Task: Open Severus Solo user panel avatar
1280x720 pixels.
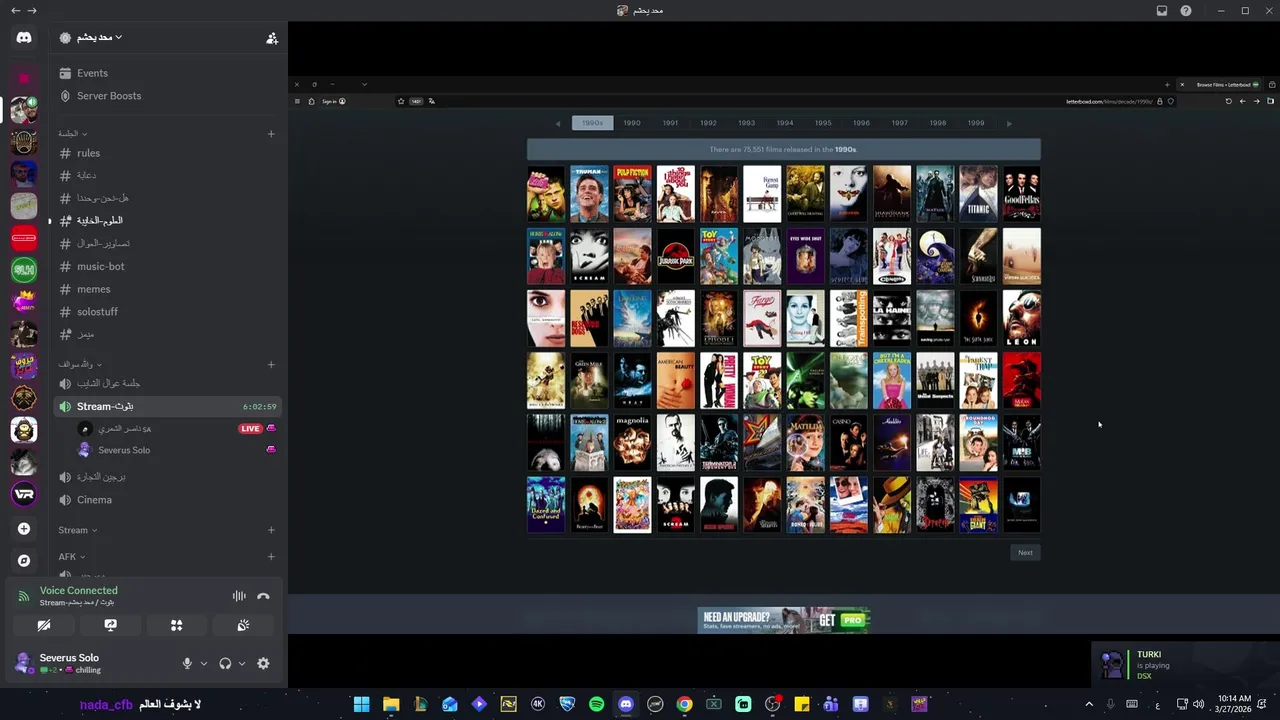Action: (22, 663)
